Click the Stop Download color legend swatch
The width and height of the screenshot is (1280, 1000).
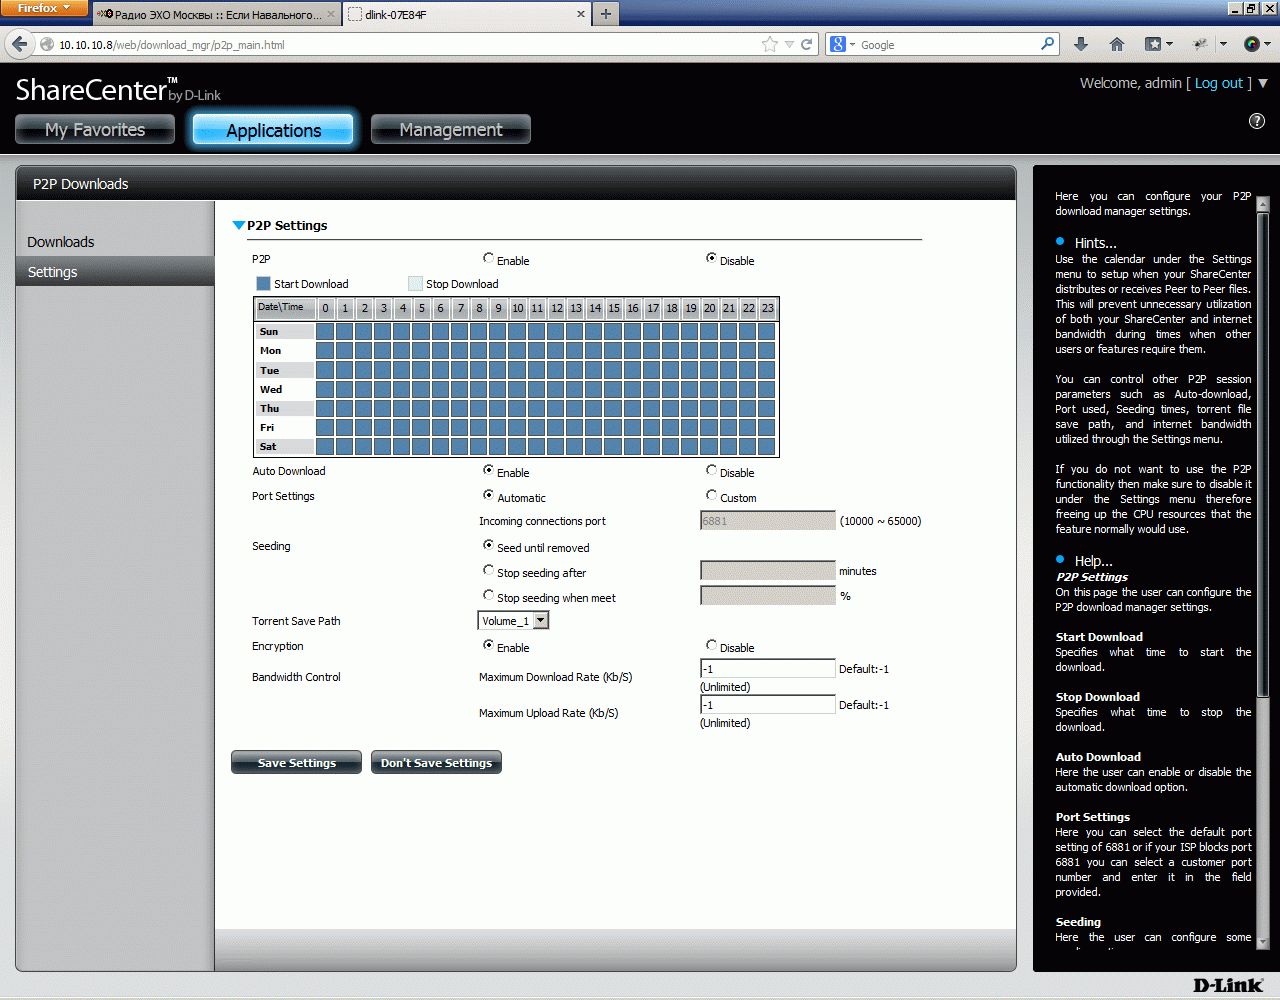415,284
